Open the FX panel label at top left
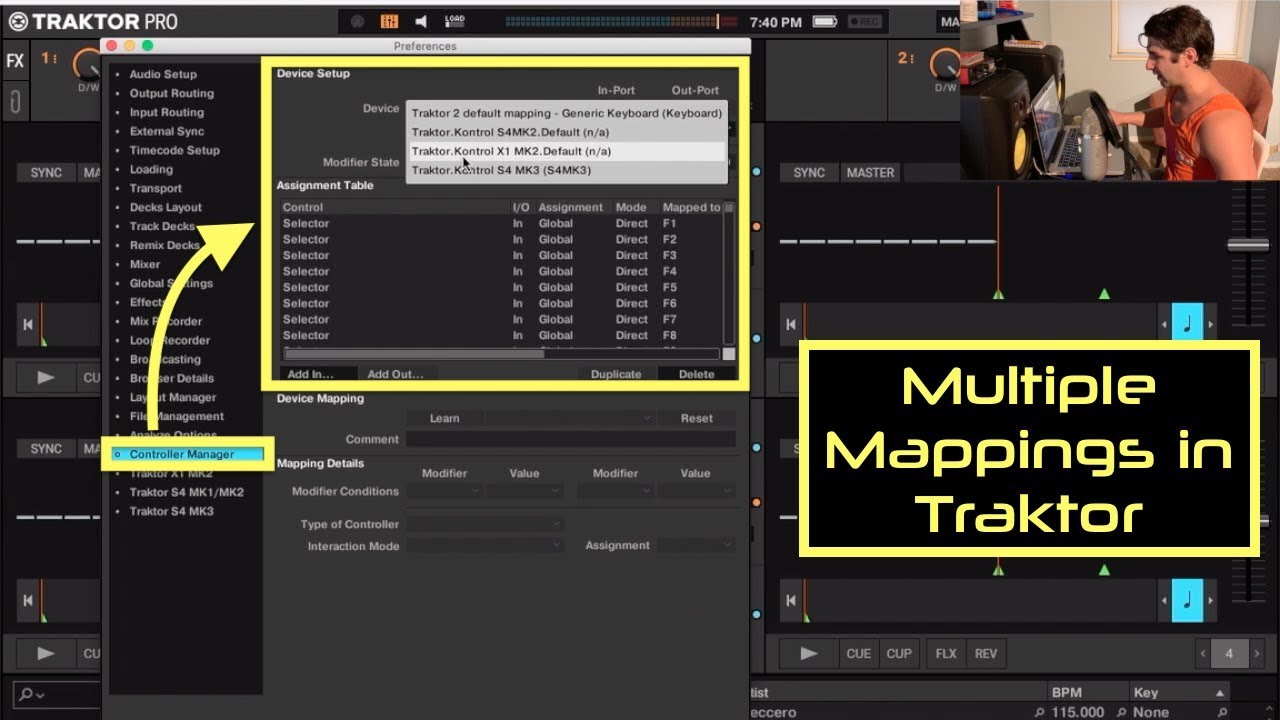Image resolution: width=1280 pixels, height=720 pixels. pyautogui.click(x=15, y=61)
